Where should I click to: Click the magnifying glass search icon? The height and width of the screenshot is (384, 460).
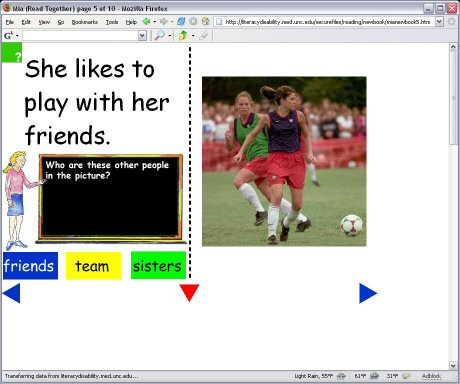coord(160,35)
